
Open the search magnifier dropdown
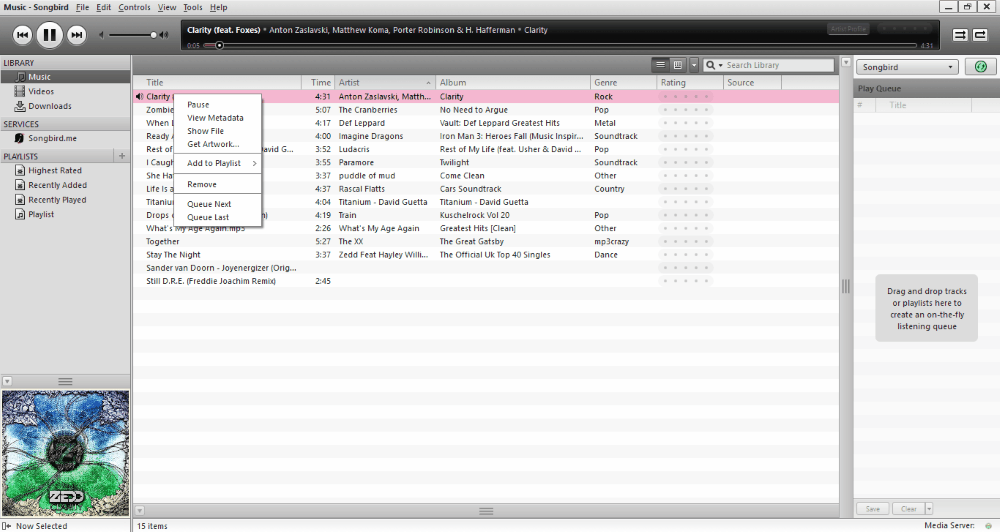pos(714,65)
